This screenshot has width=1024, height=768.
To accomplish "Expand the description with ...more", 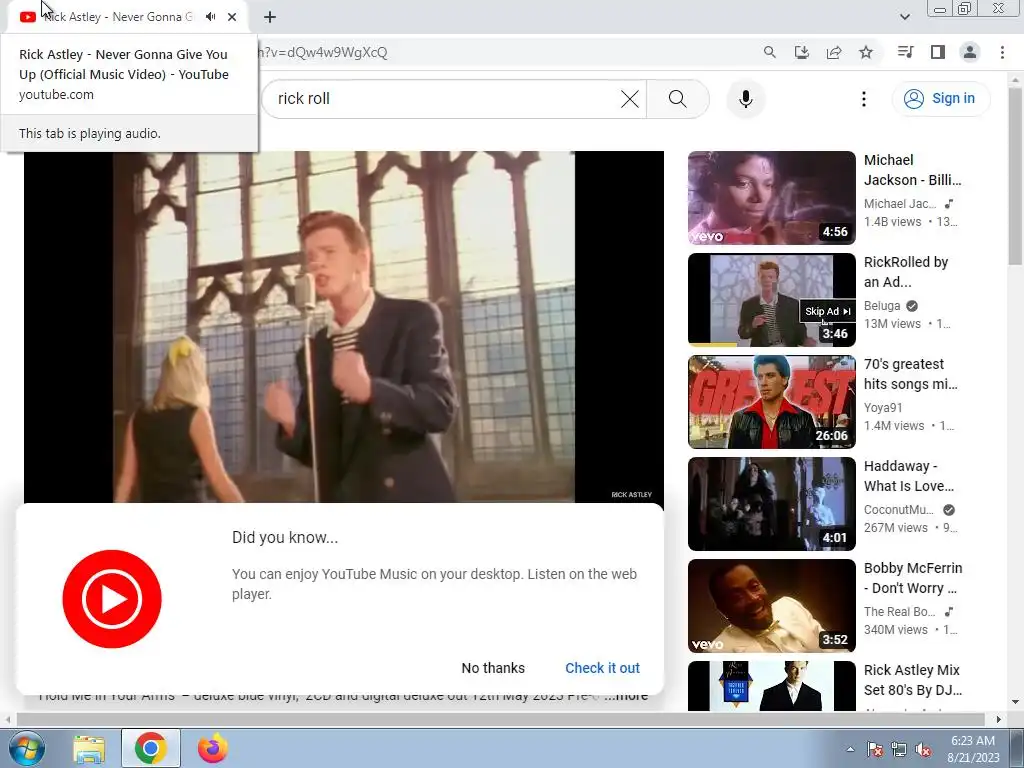I will click(626, 697).
